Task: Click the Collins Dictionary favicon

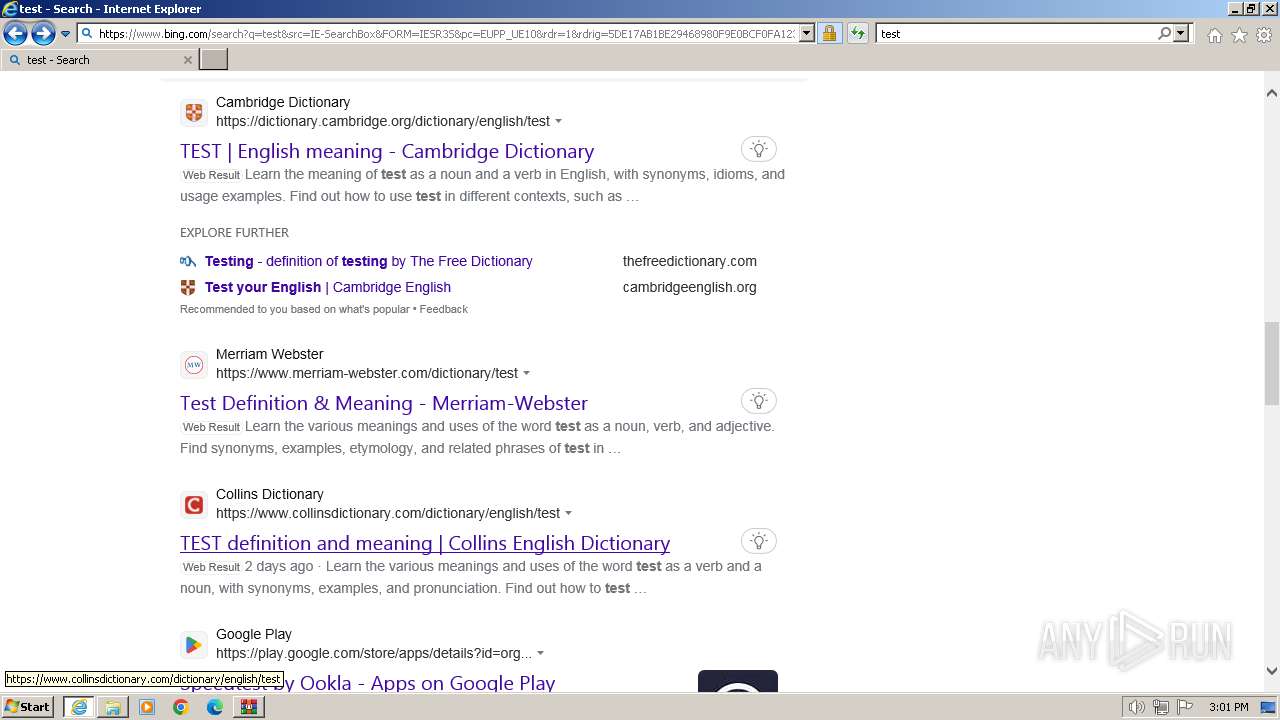Action: (194, 504)
